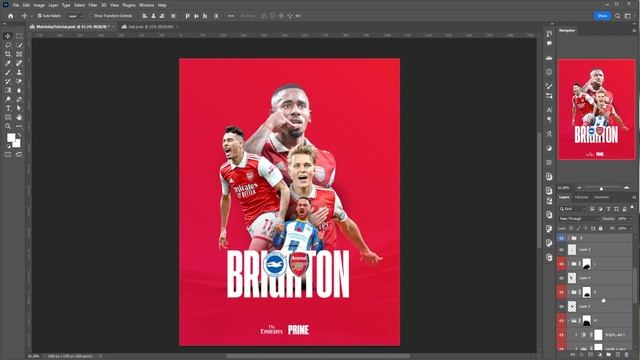Collapse the group below Layer 3
640x360 pixels.
(x=569, y=320)
